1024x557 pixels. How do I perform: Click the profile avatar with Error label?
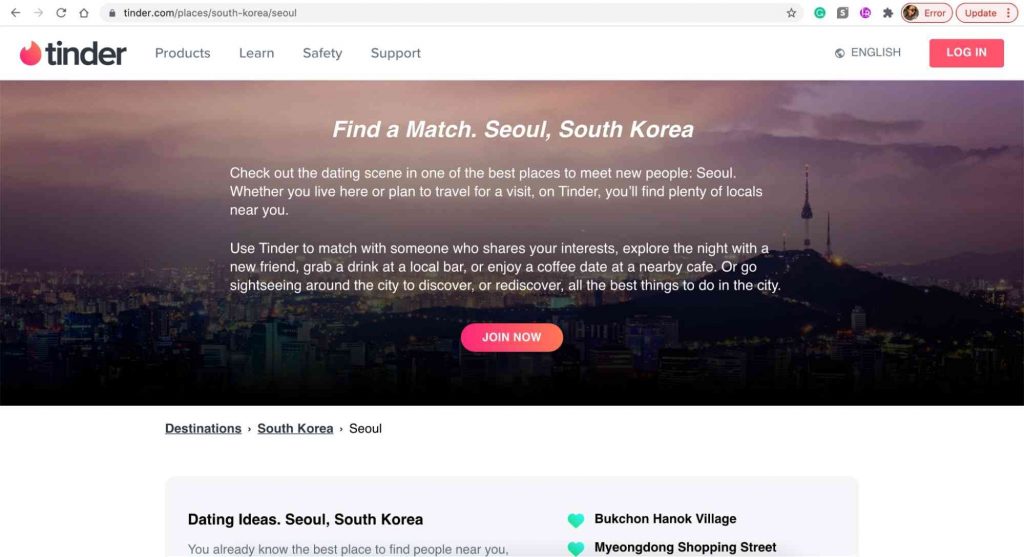tap(926, 12)
